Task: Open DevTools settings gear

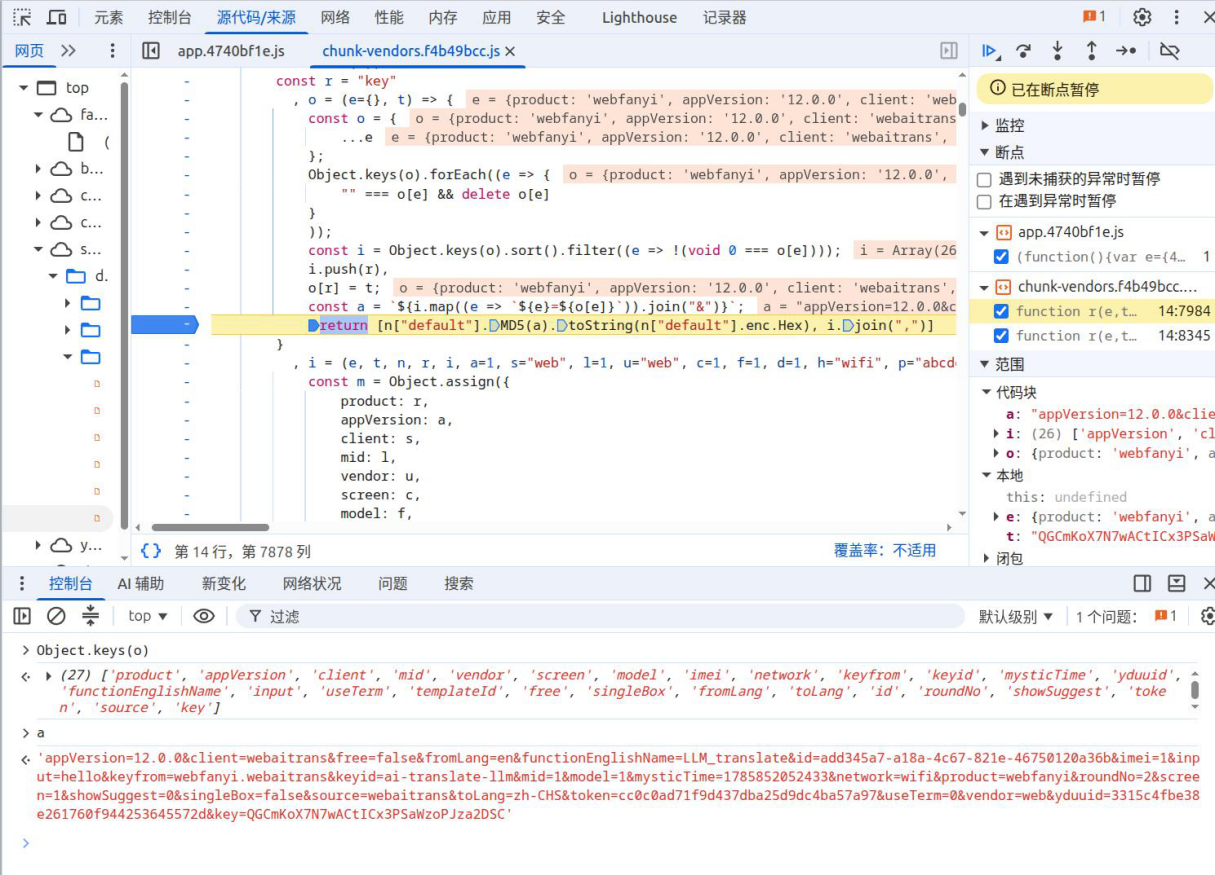Action: (1142, 17)
